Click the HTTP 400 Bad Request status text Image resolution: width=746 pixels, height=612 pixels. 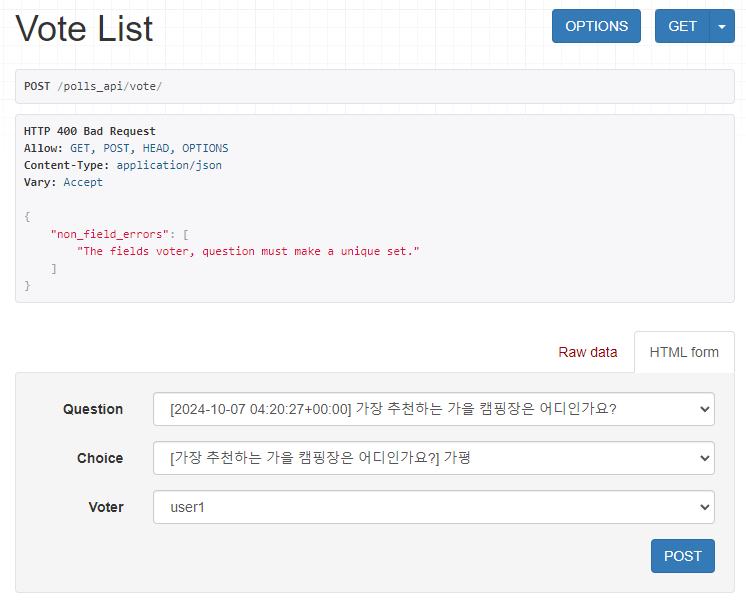coord(90,131)
